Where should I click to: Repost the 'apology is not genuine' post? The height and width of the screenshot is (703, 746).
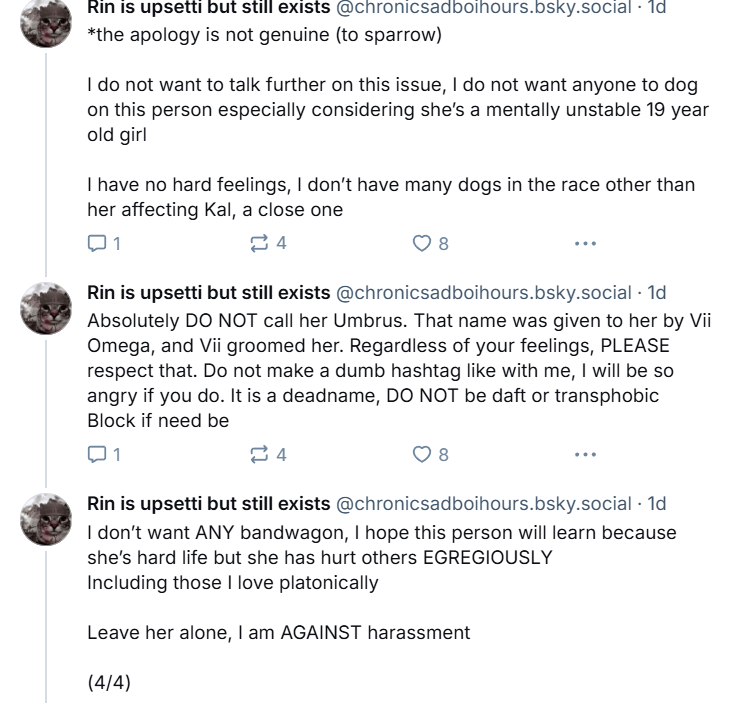click(268, 244)
